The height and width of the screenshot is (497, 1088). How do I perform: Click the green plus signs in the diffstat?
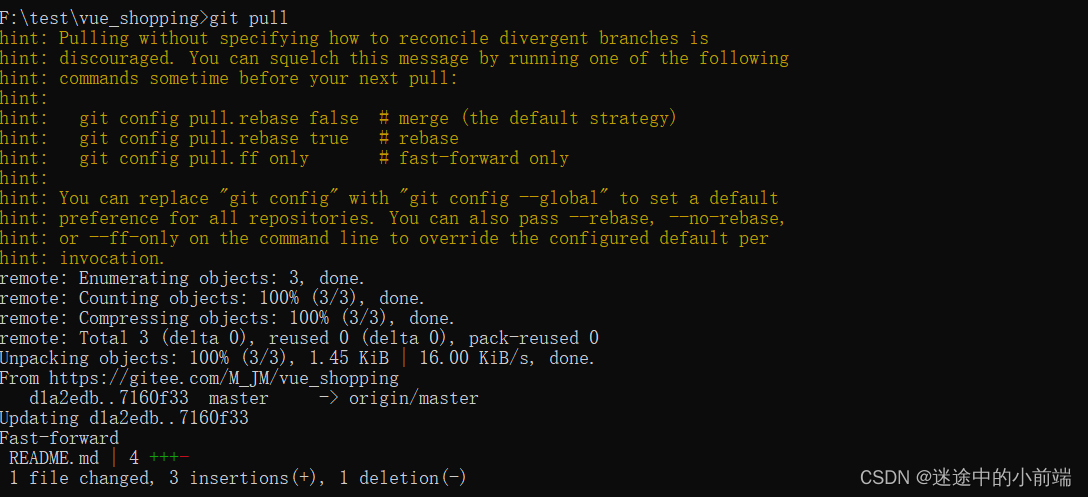click(x=163, y=458)
